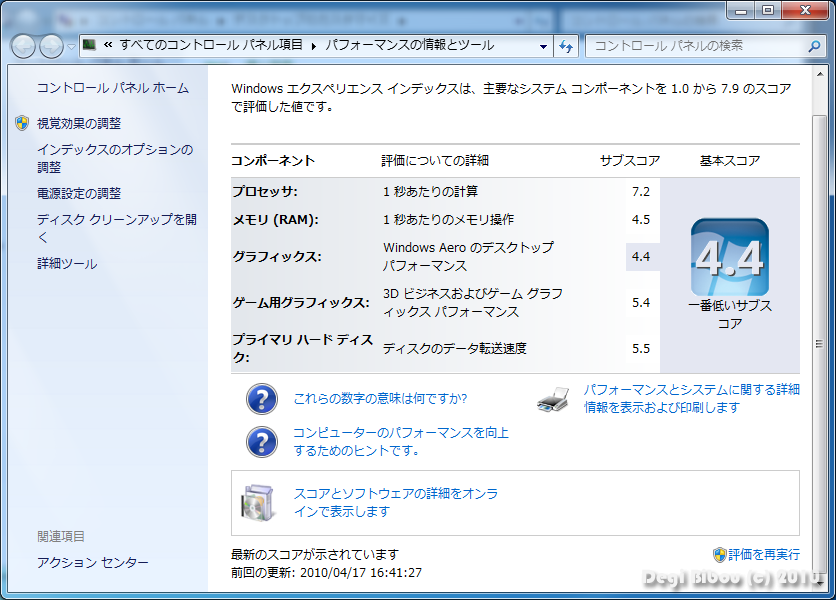The height and width of the screenshot is (600, 836).
Task: Click the shield icon beside 評価を再実行
Action: pyautogui.click(x=720, y=555)
